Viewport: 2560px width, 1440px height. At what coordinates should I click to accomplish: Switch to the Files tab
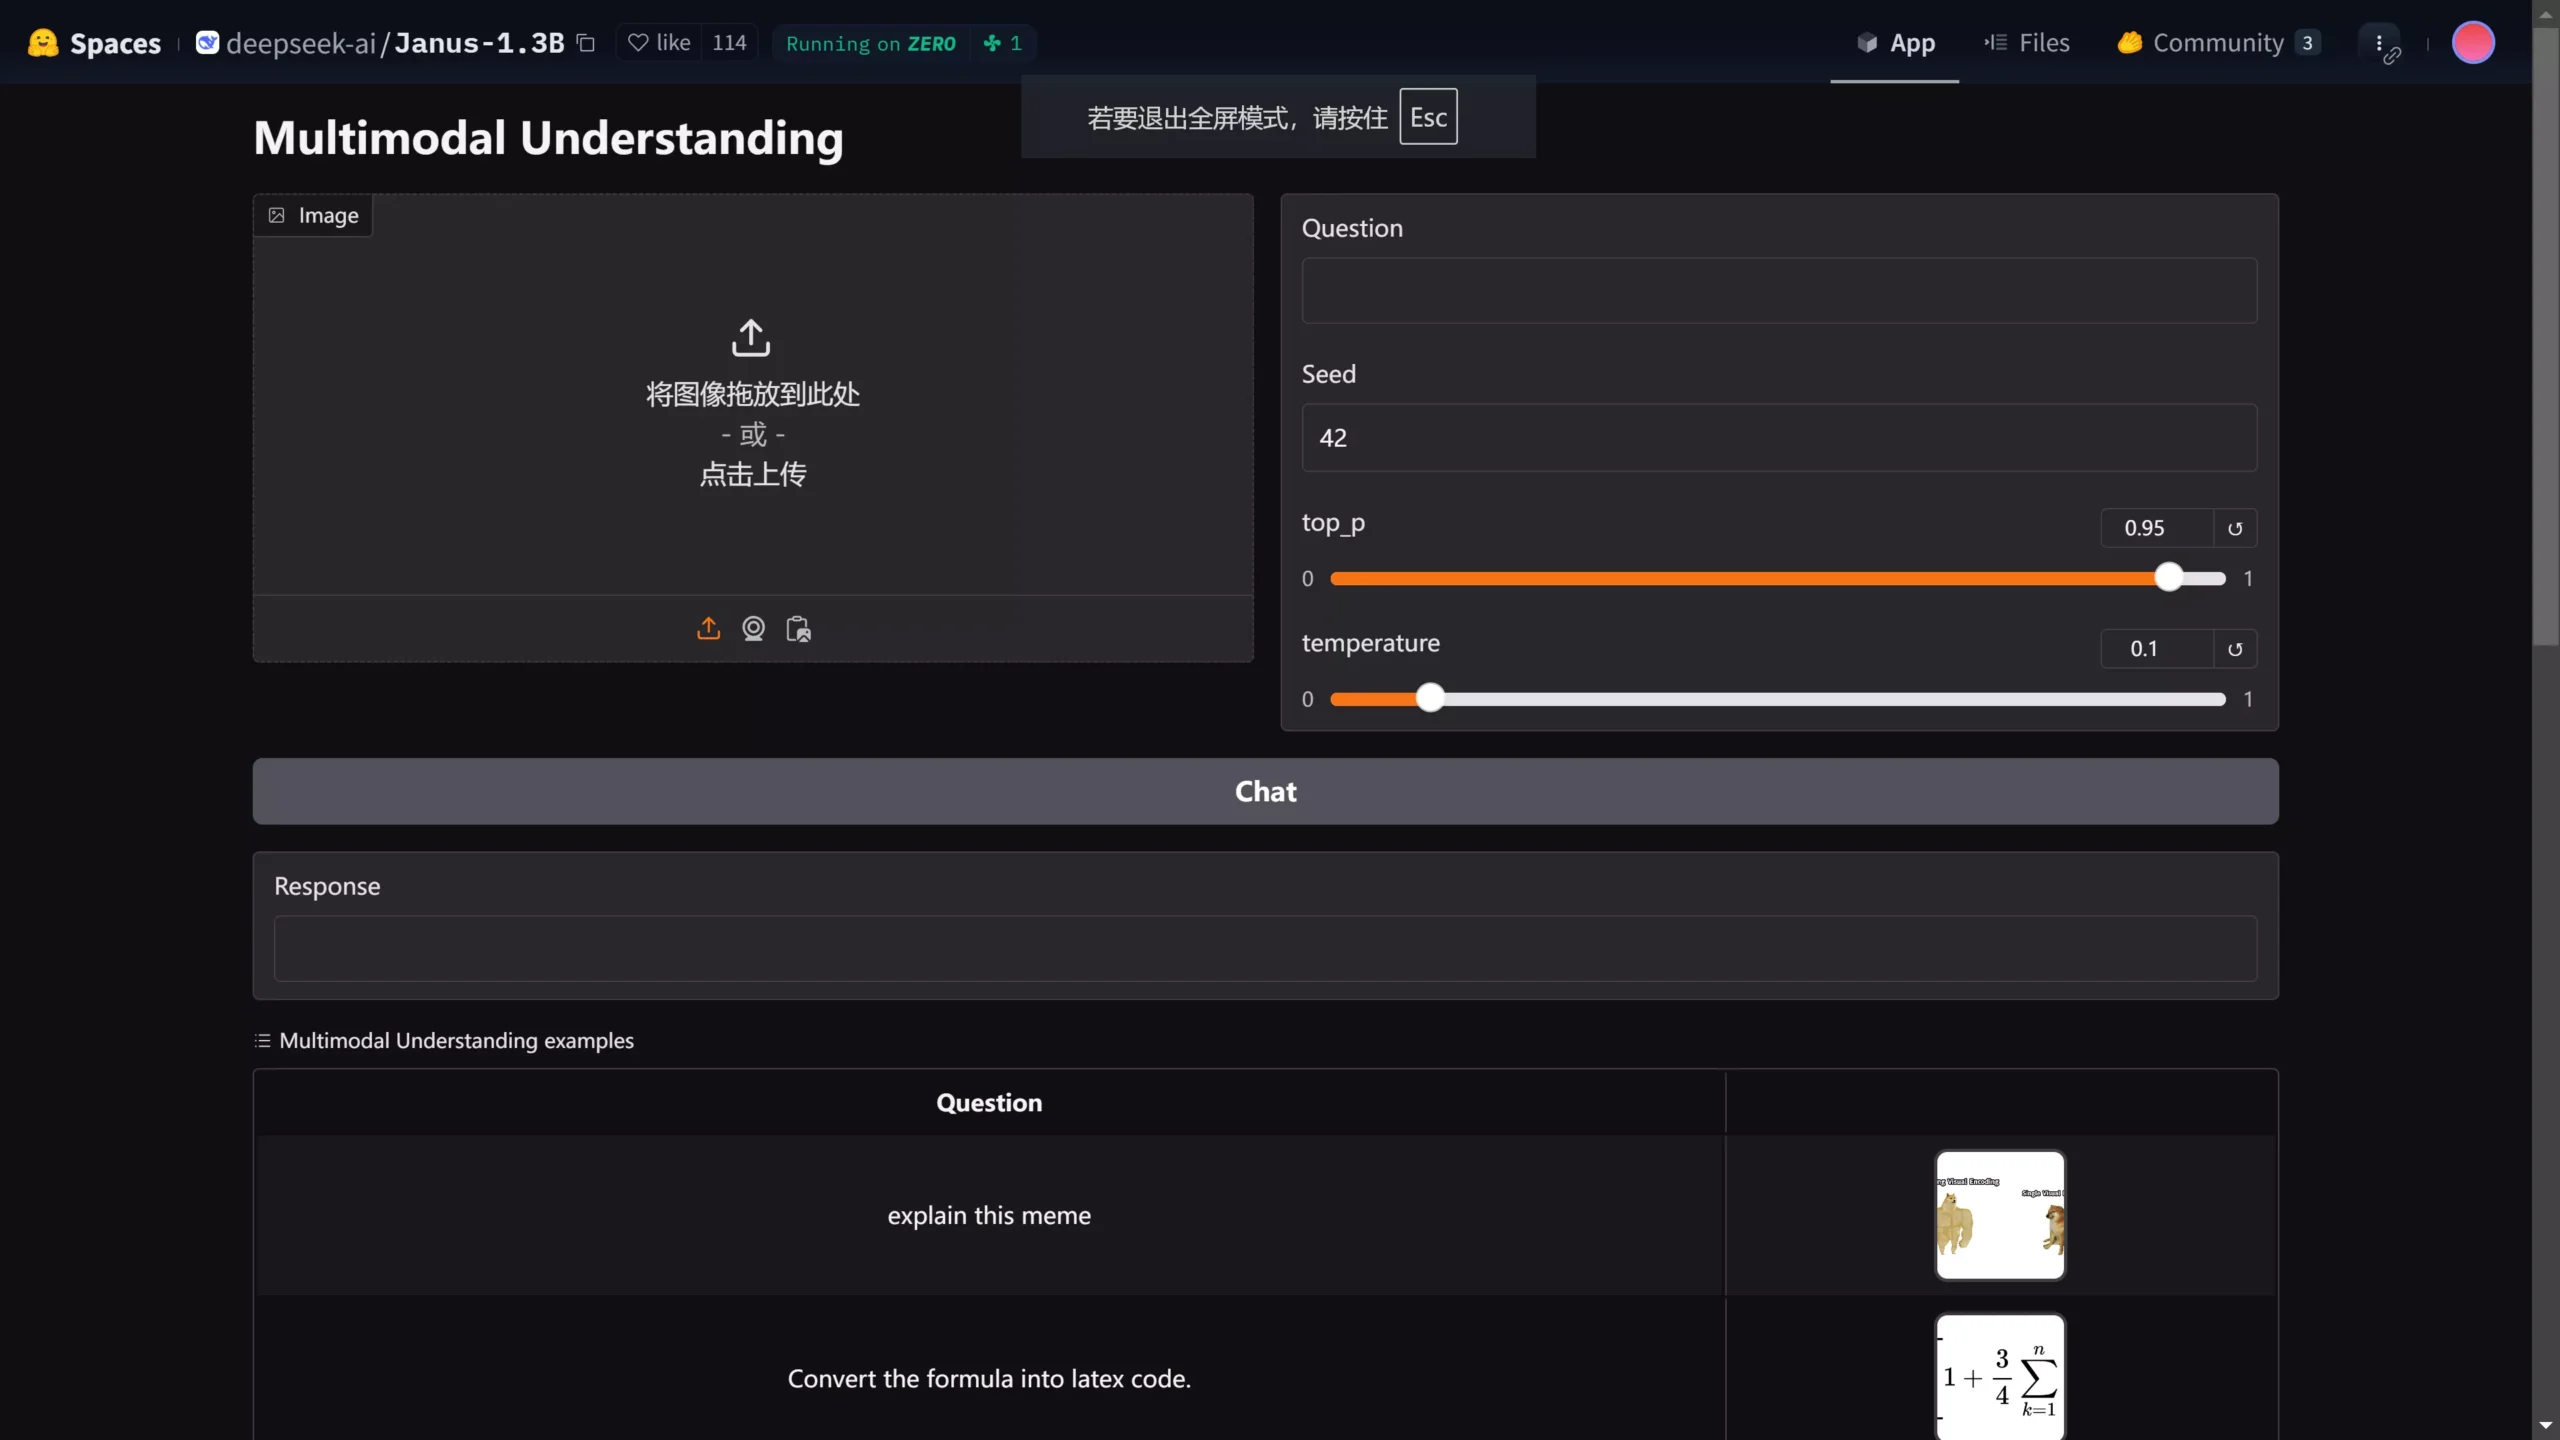(2027, 43)
